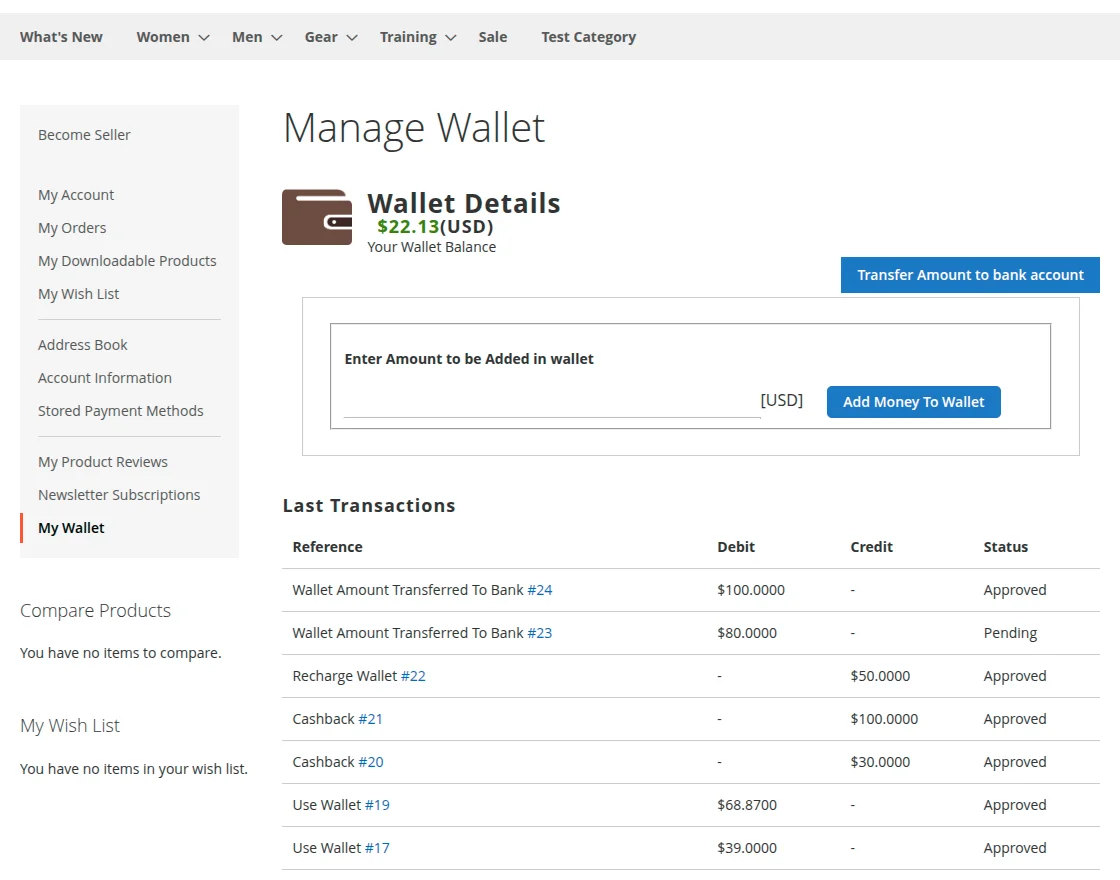Click the wallet icon next to Wallet Details
Viewport: 1120px width, 880px height.
point(317,215)
